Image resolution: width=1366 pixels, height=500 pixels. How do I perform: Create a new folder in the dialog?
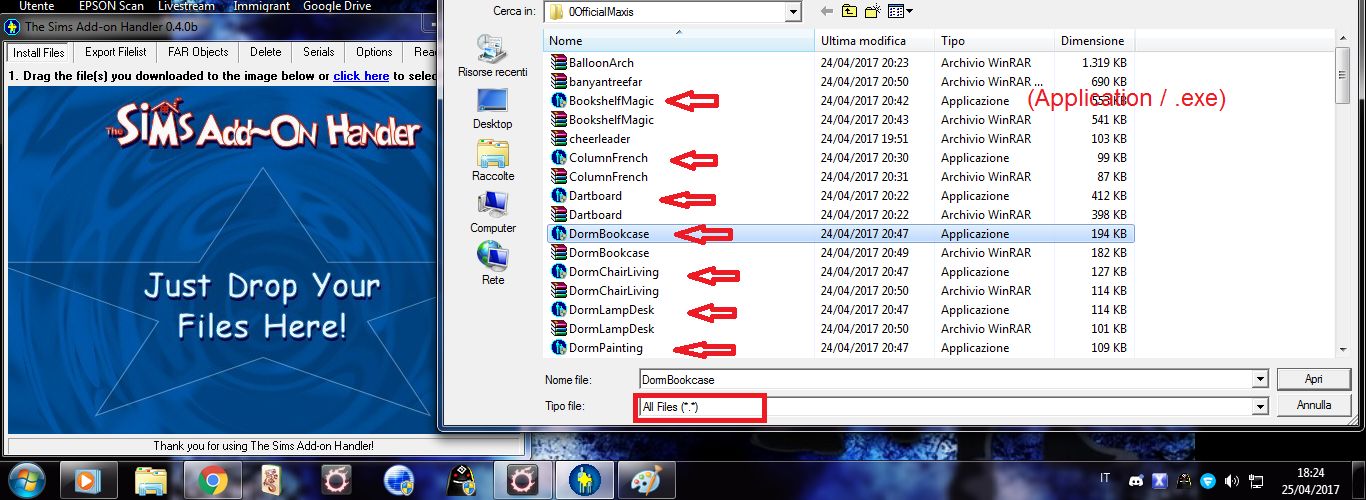click(873, 12)
